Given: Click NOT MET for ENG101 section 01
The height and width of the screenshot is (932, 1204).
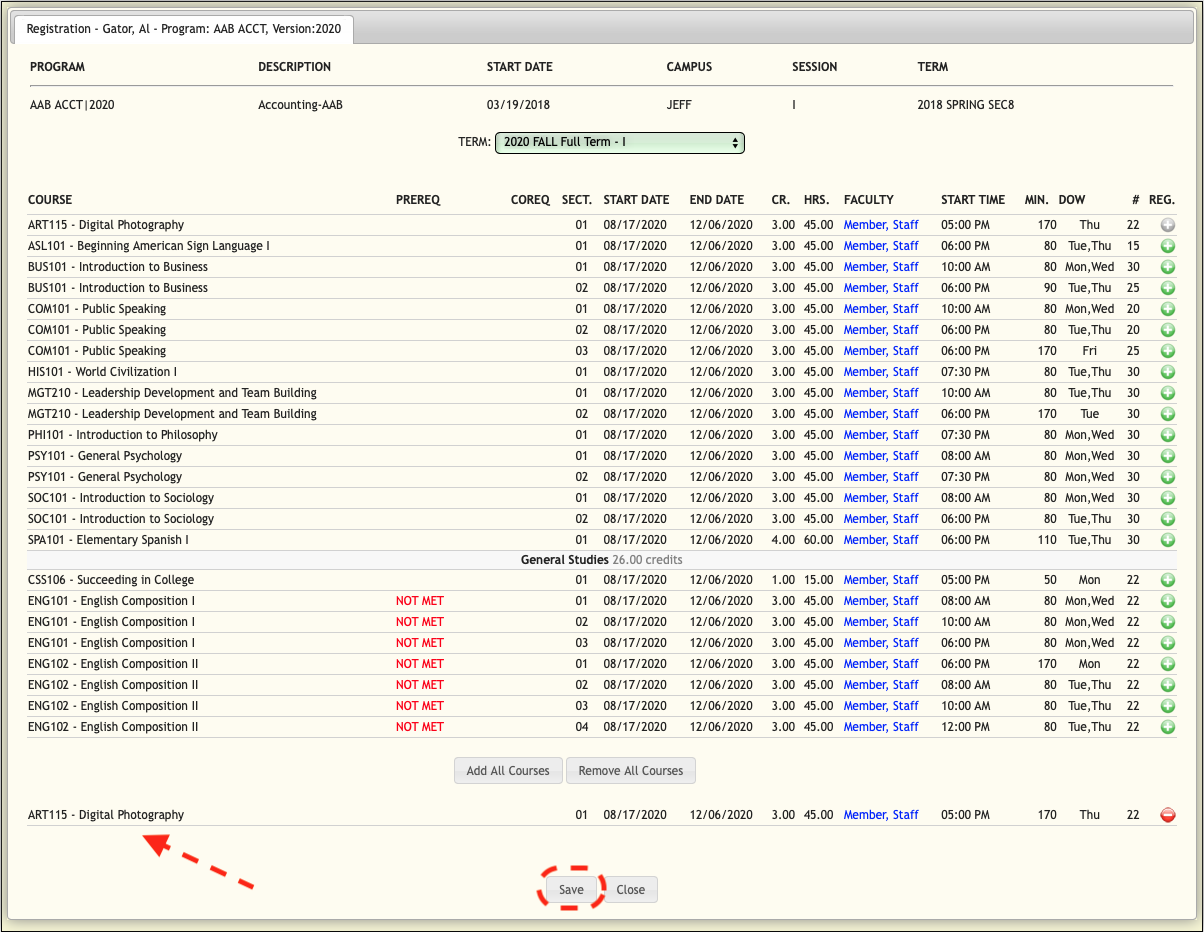Looking at the screenshot, I should (420, 601).
